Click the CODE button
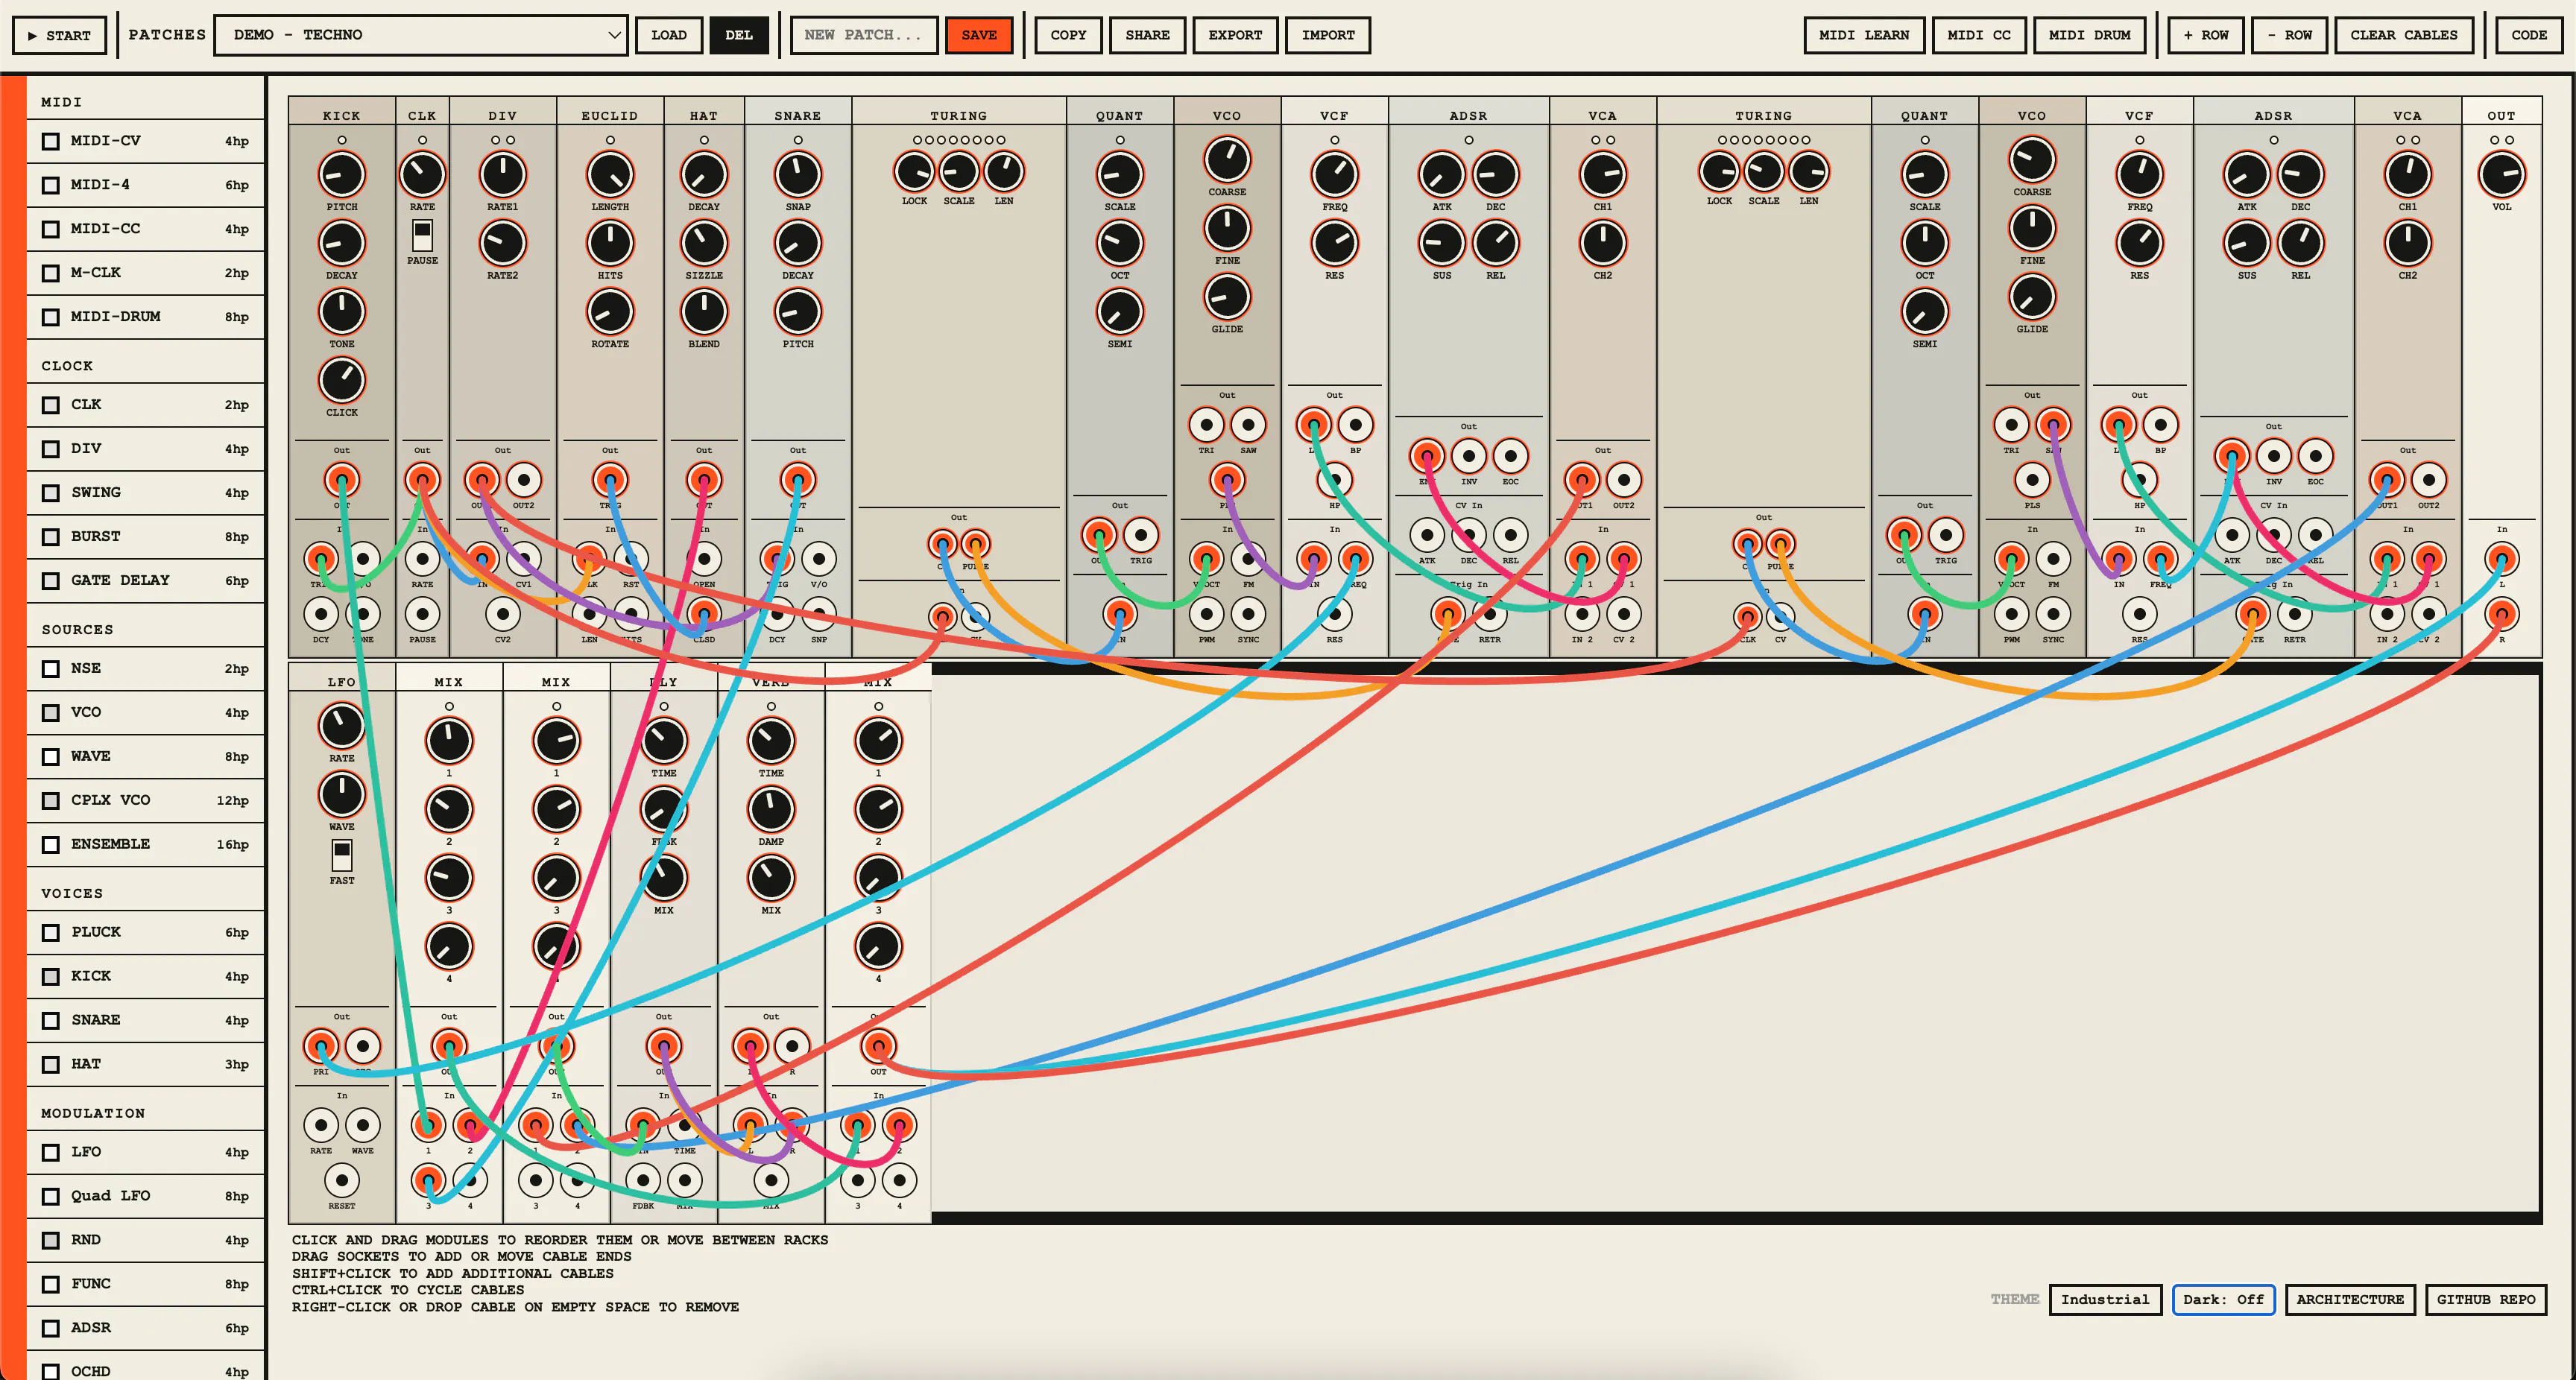 [2529, 35]
